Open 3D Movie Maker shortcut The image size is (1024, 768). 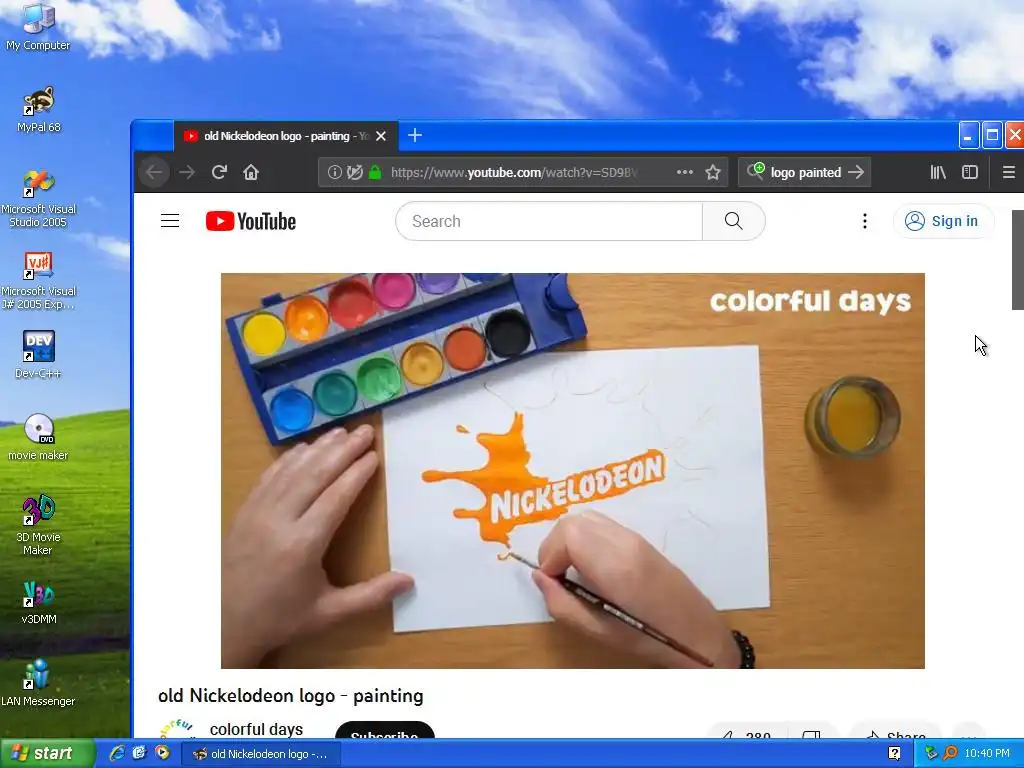[38, 524]
